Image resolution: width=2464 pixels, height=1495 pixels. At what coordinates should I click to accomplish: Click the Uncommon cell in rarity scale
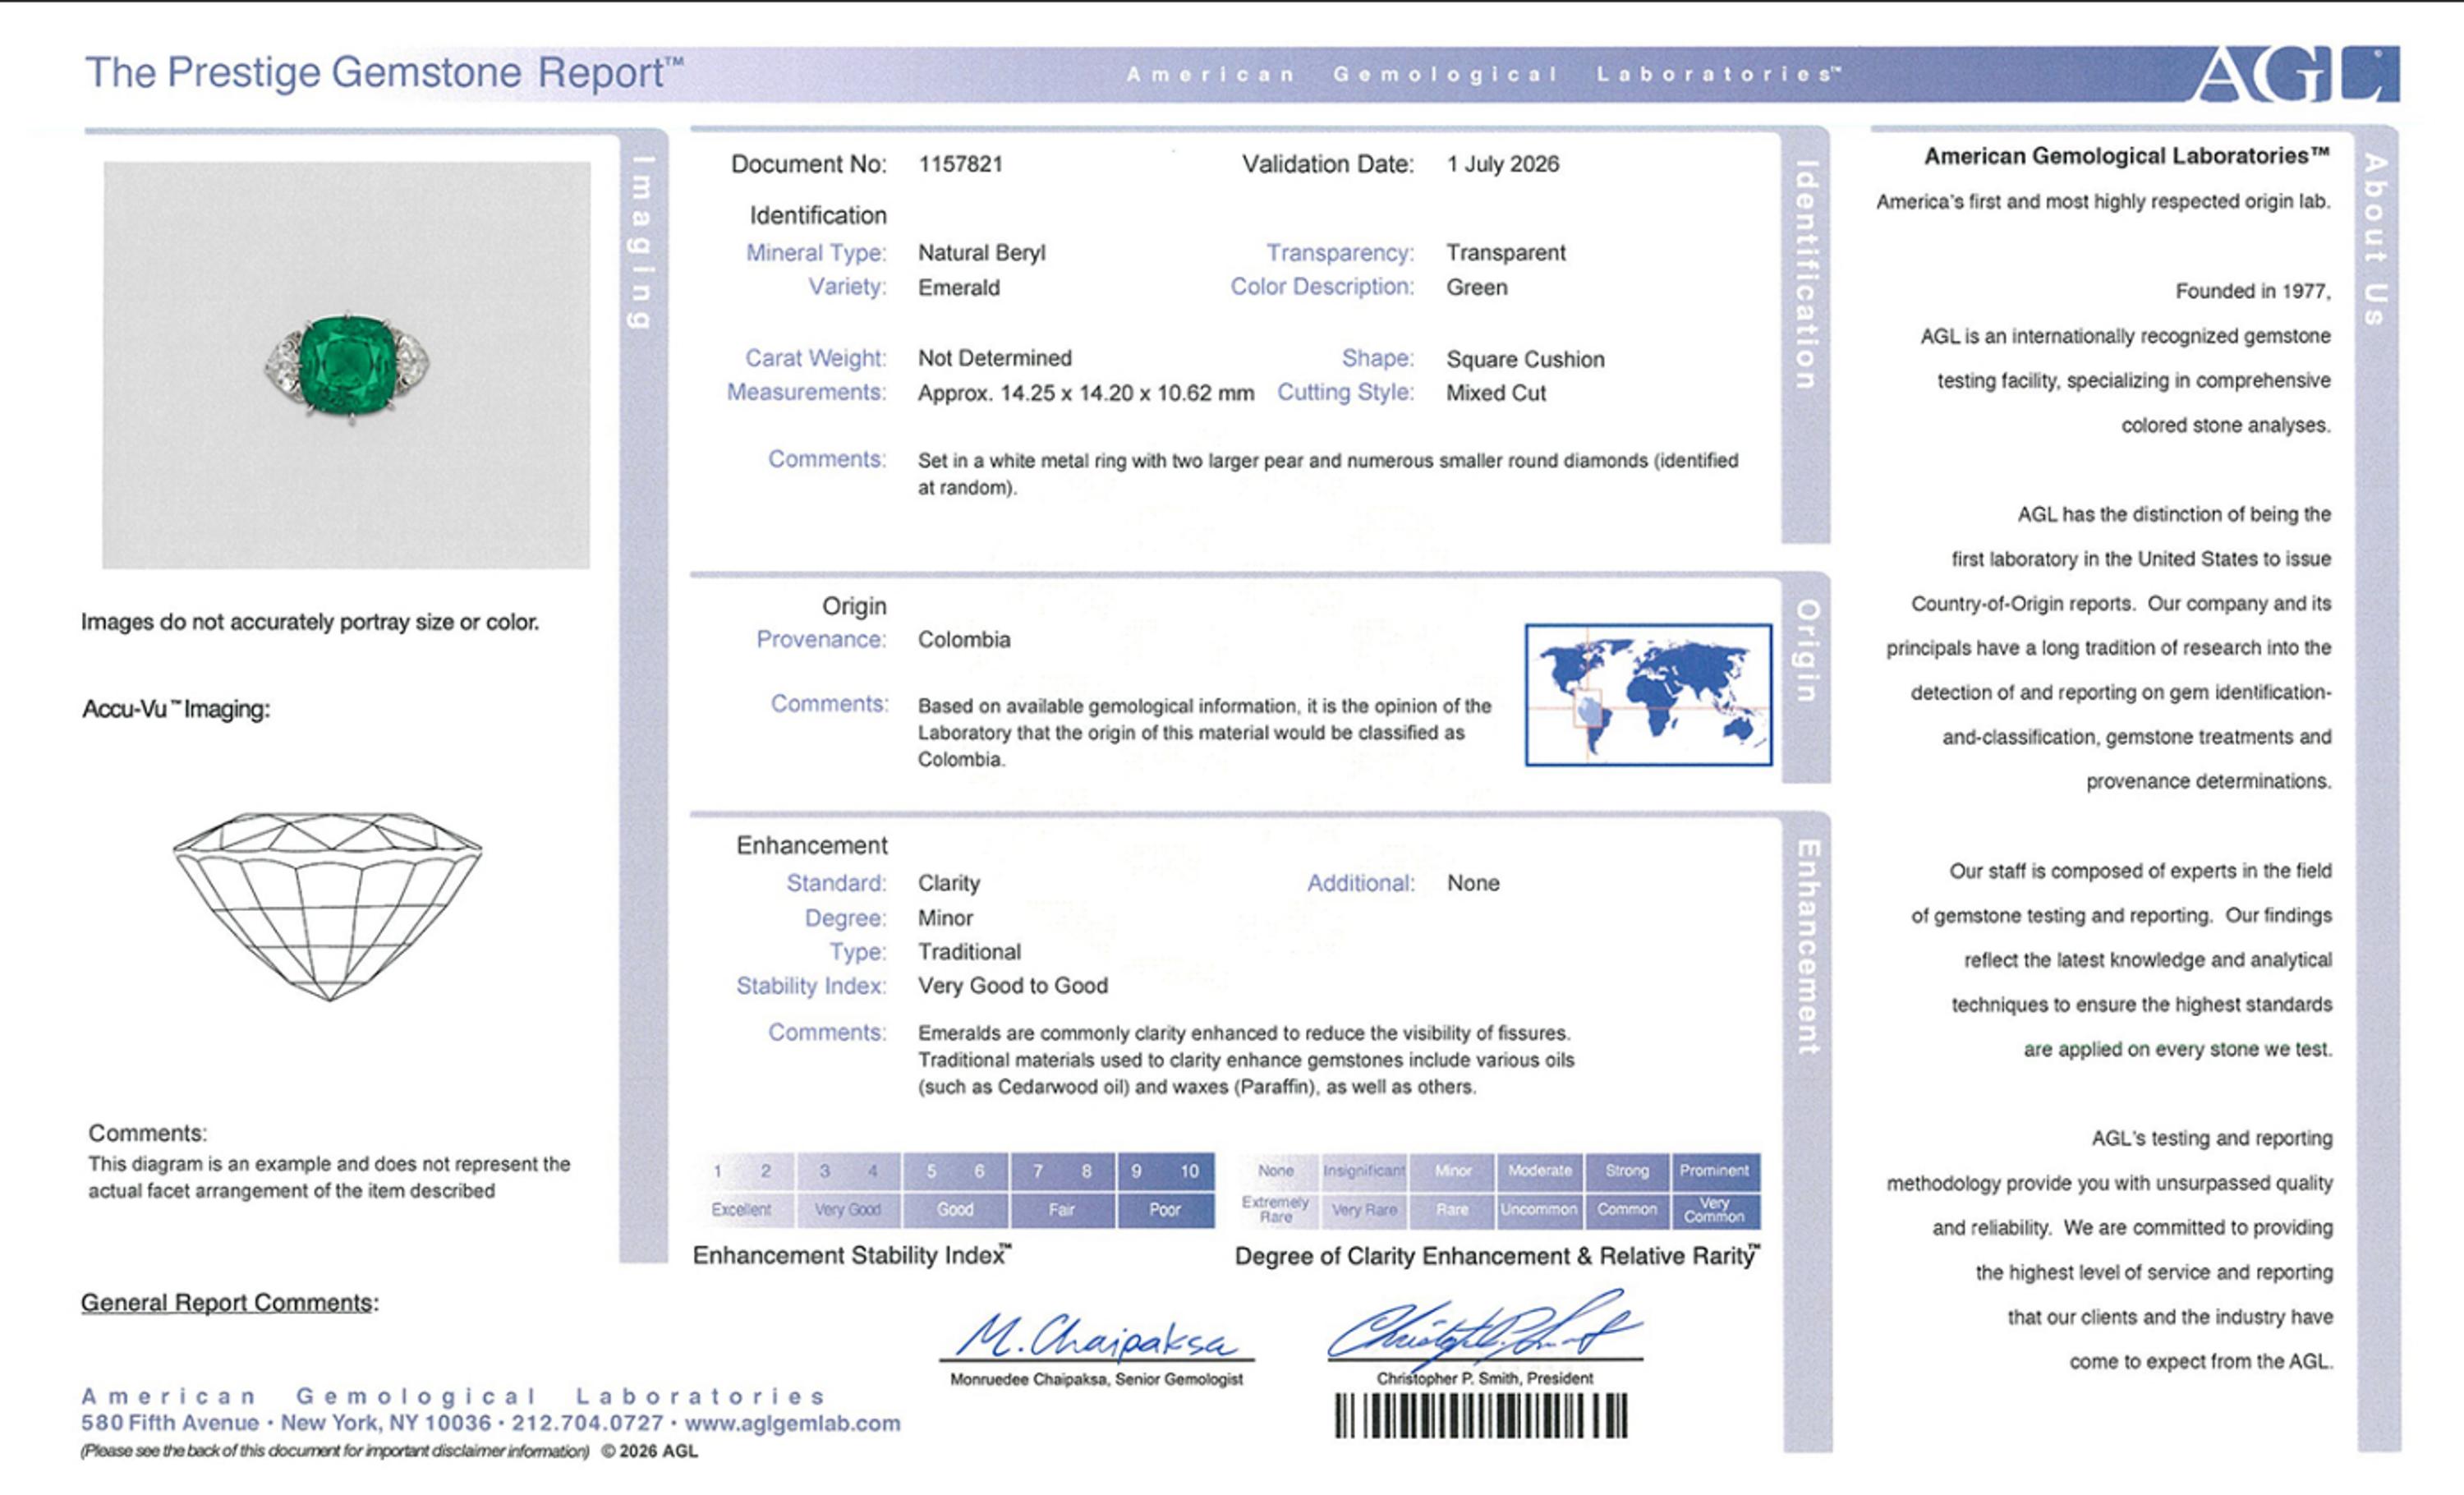click(x=1540, y=1210)
